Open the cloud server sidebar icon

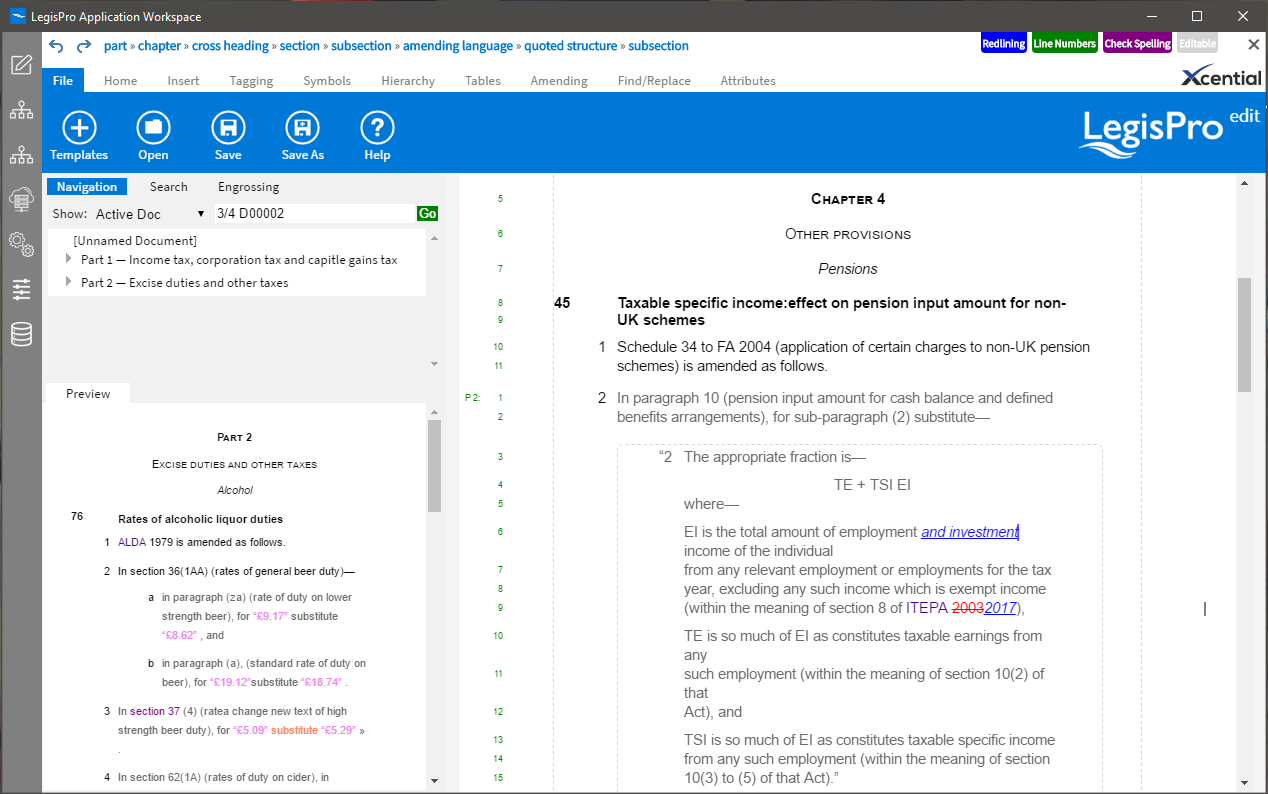[x=21, y=200]
